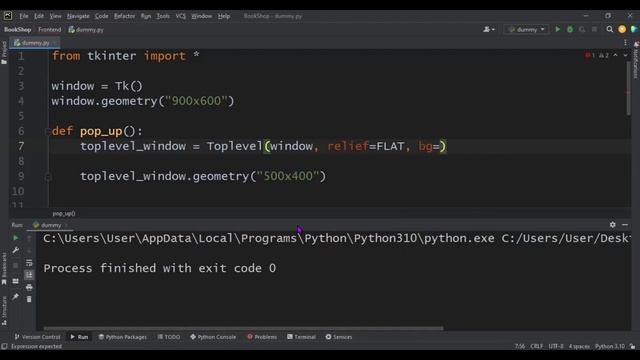Open the Problems tool window
640x360 pixels.
(x=262, y=337)
